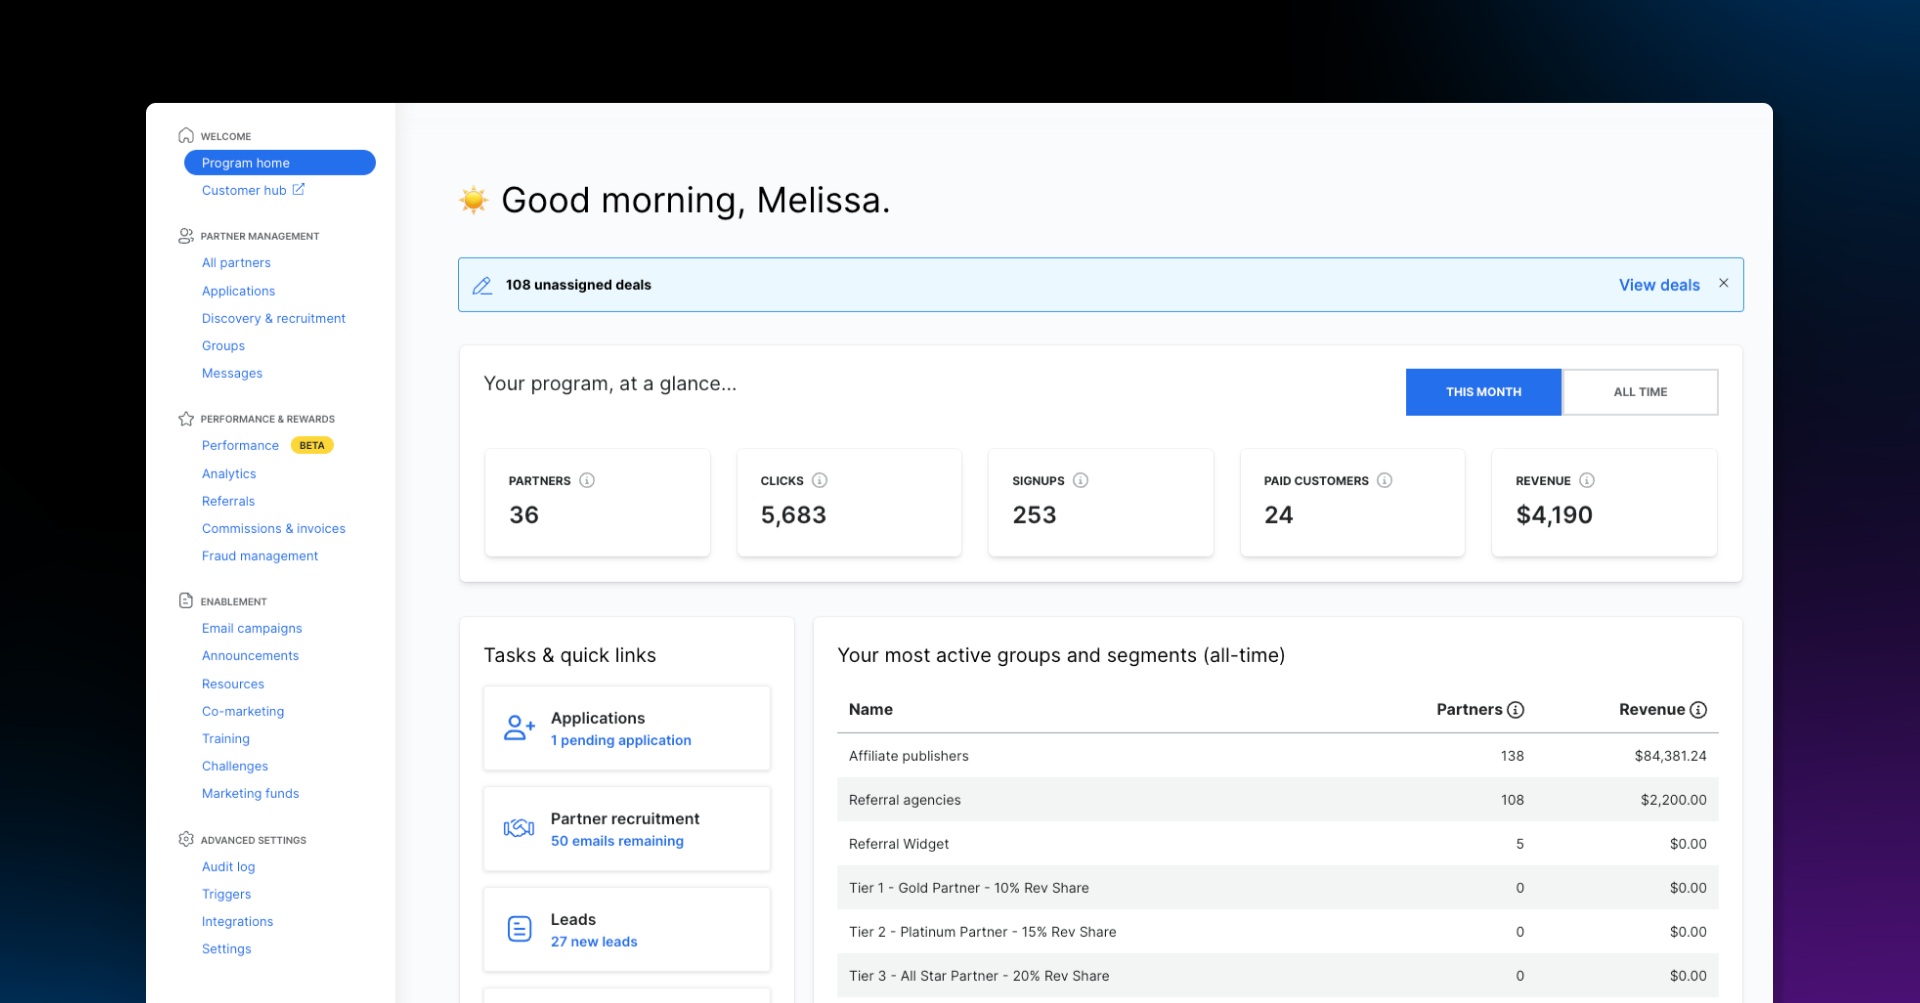The image size is (1920, 1003).
Task: Open Groups in sidebar
Action: tap(223, 346)
